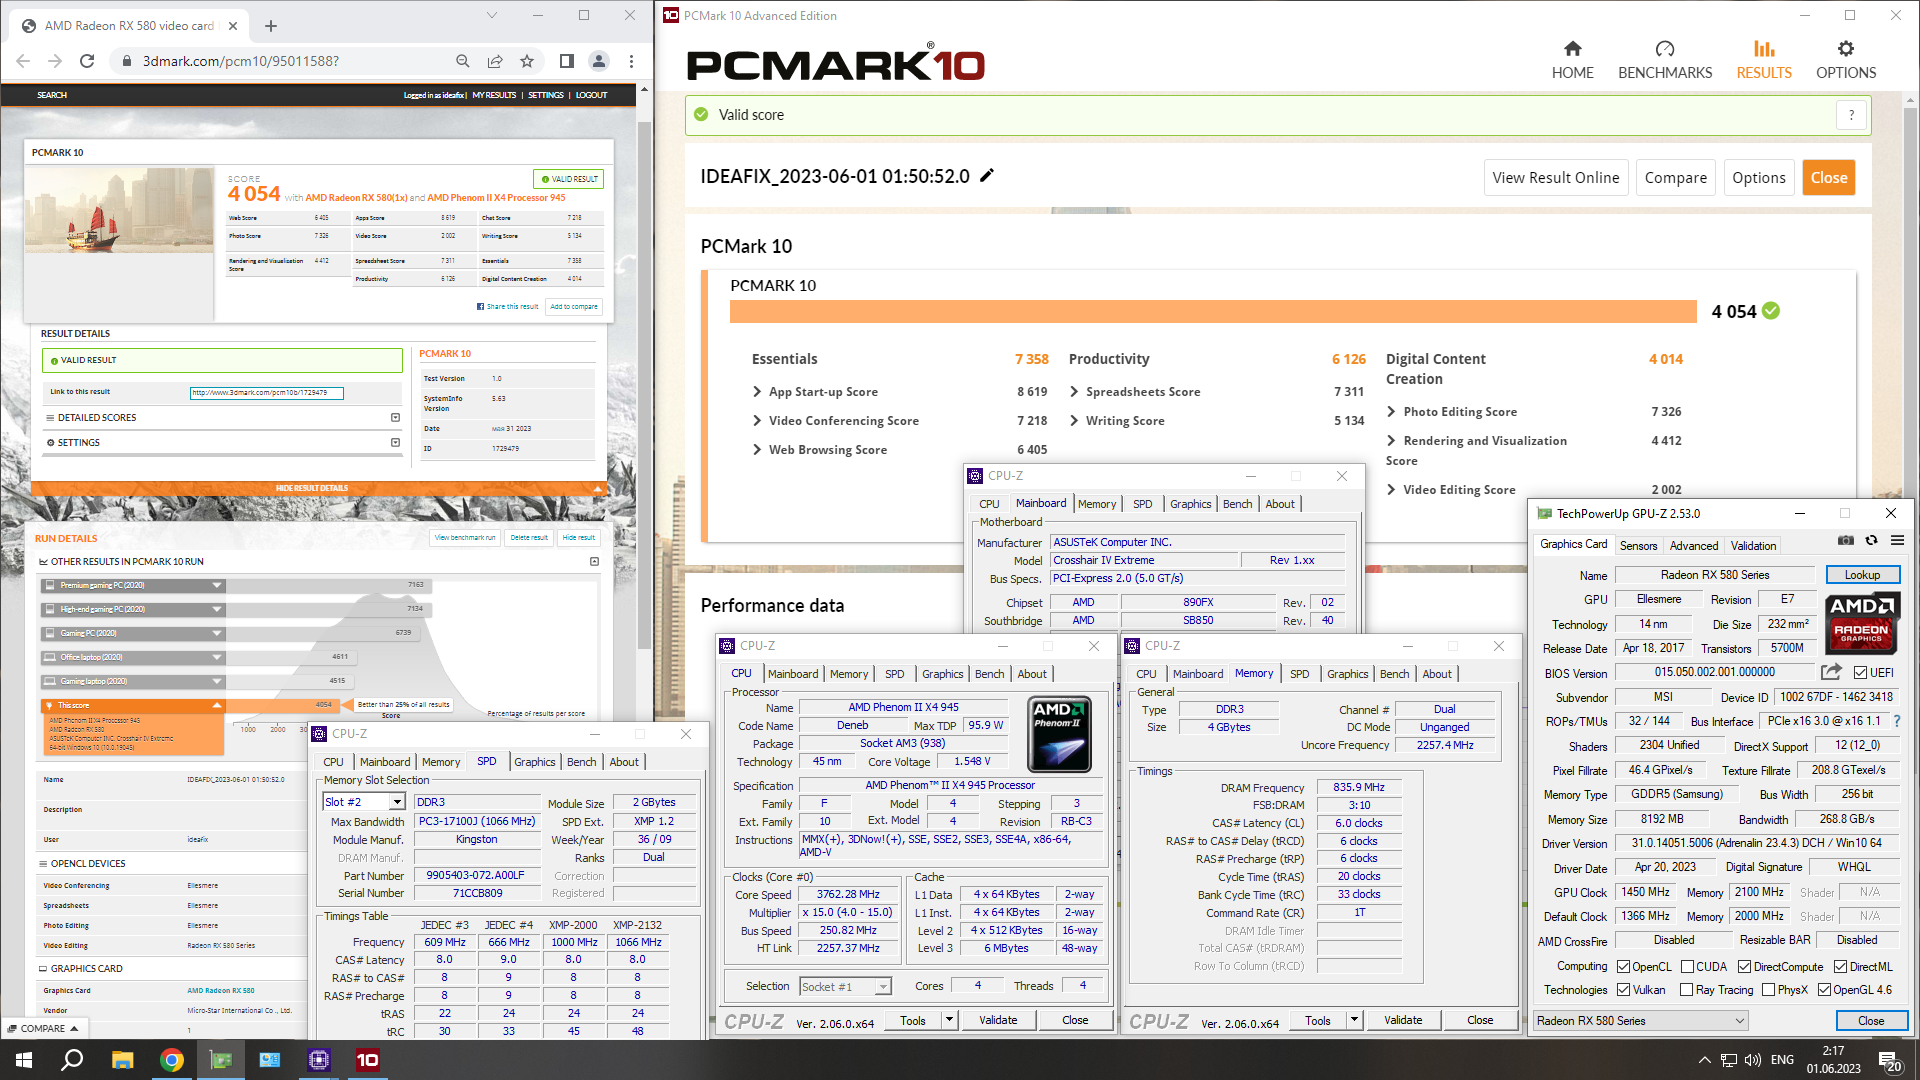Click the BIOS export share icon in GPU-Z

point(1831,672)
